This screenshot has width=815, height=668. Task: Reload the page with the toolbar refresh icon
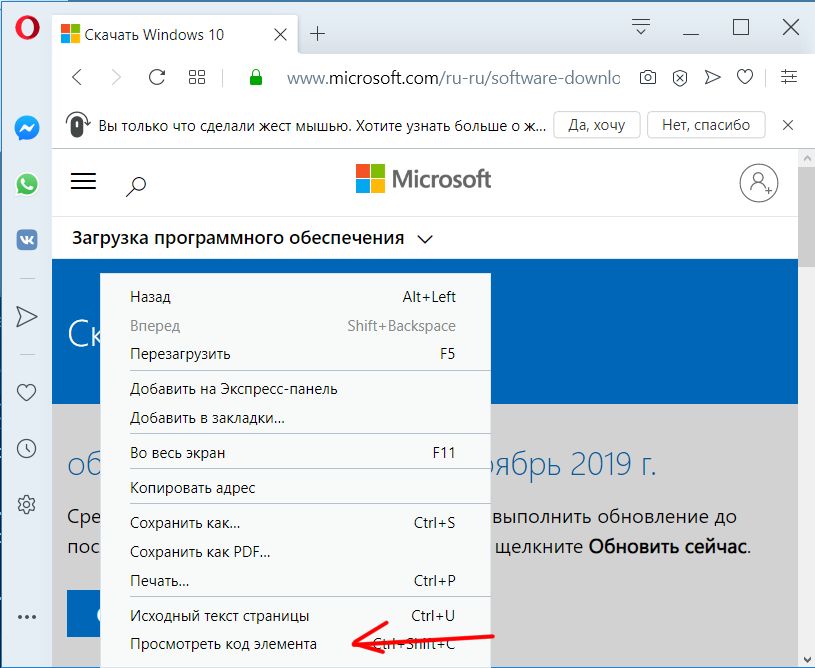point(157,77)
